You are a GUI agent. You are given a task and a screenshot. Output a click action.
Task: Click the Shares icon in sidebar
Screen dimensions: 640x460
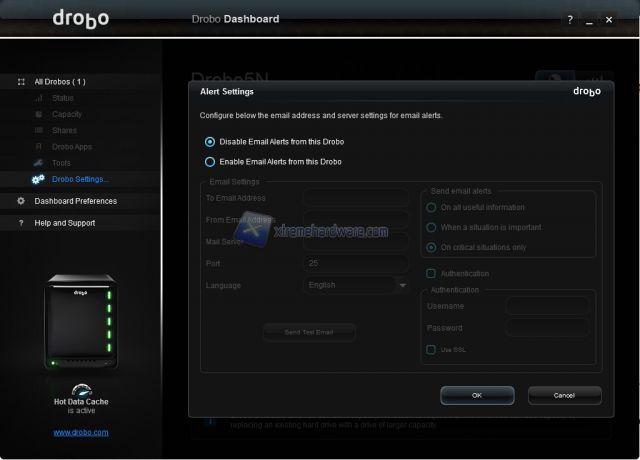(x=38, y=130)
